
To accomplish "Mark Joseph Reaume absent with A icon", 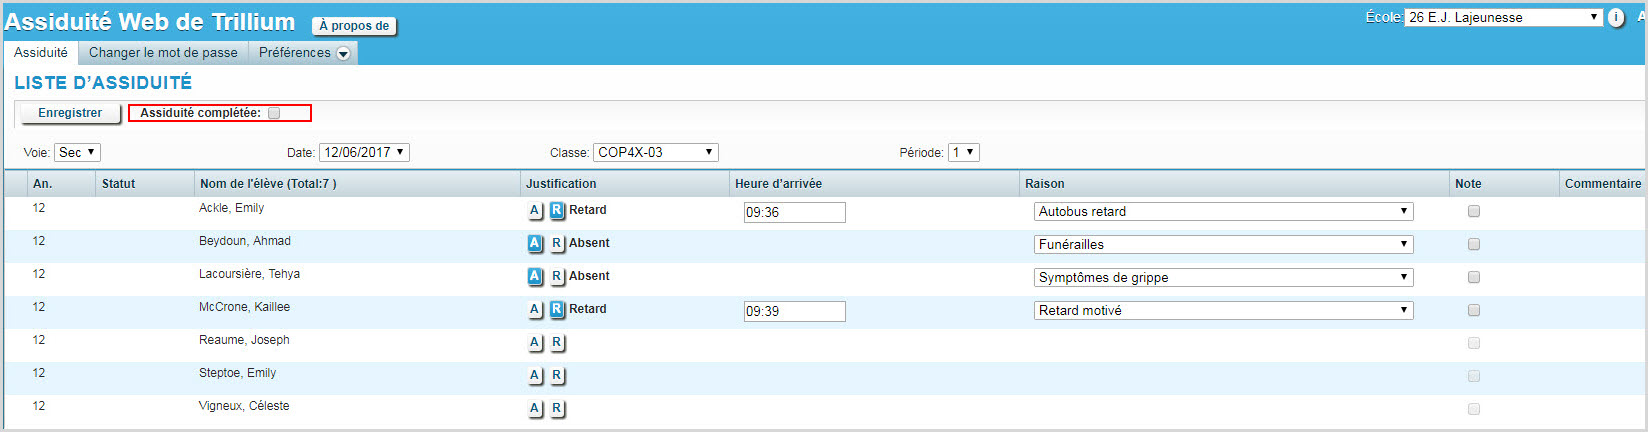I will (x=535, y=343).
